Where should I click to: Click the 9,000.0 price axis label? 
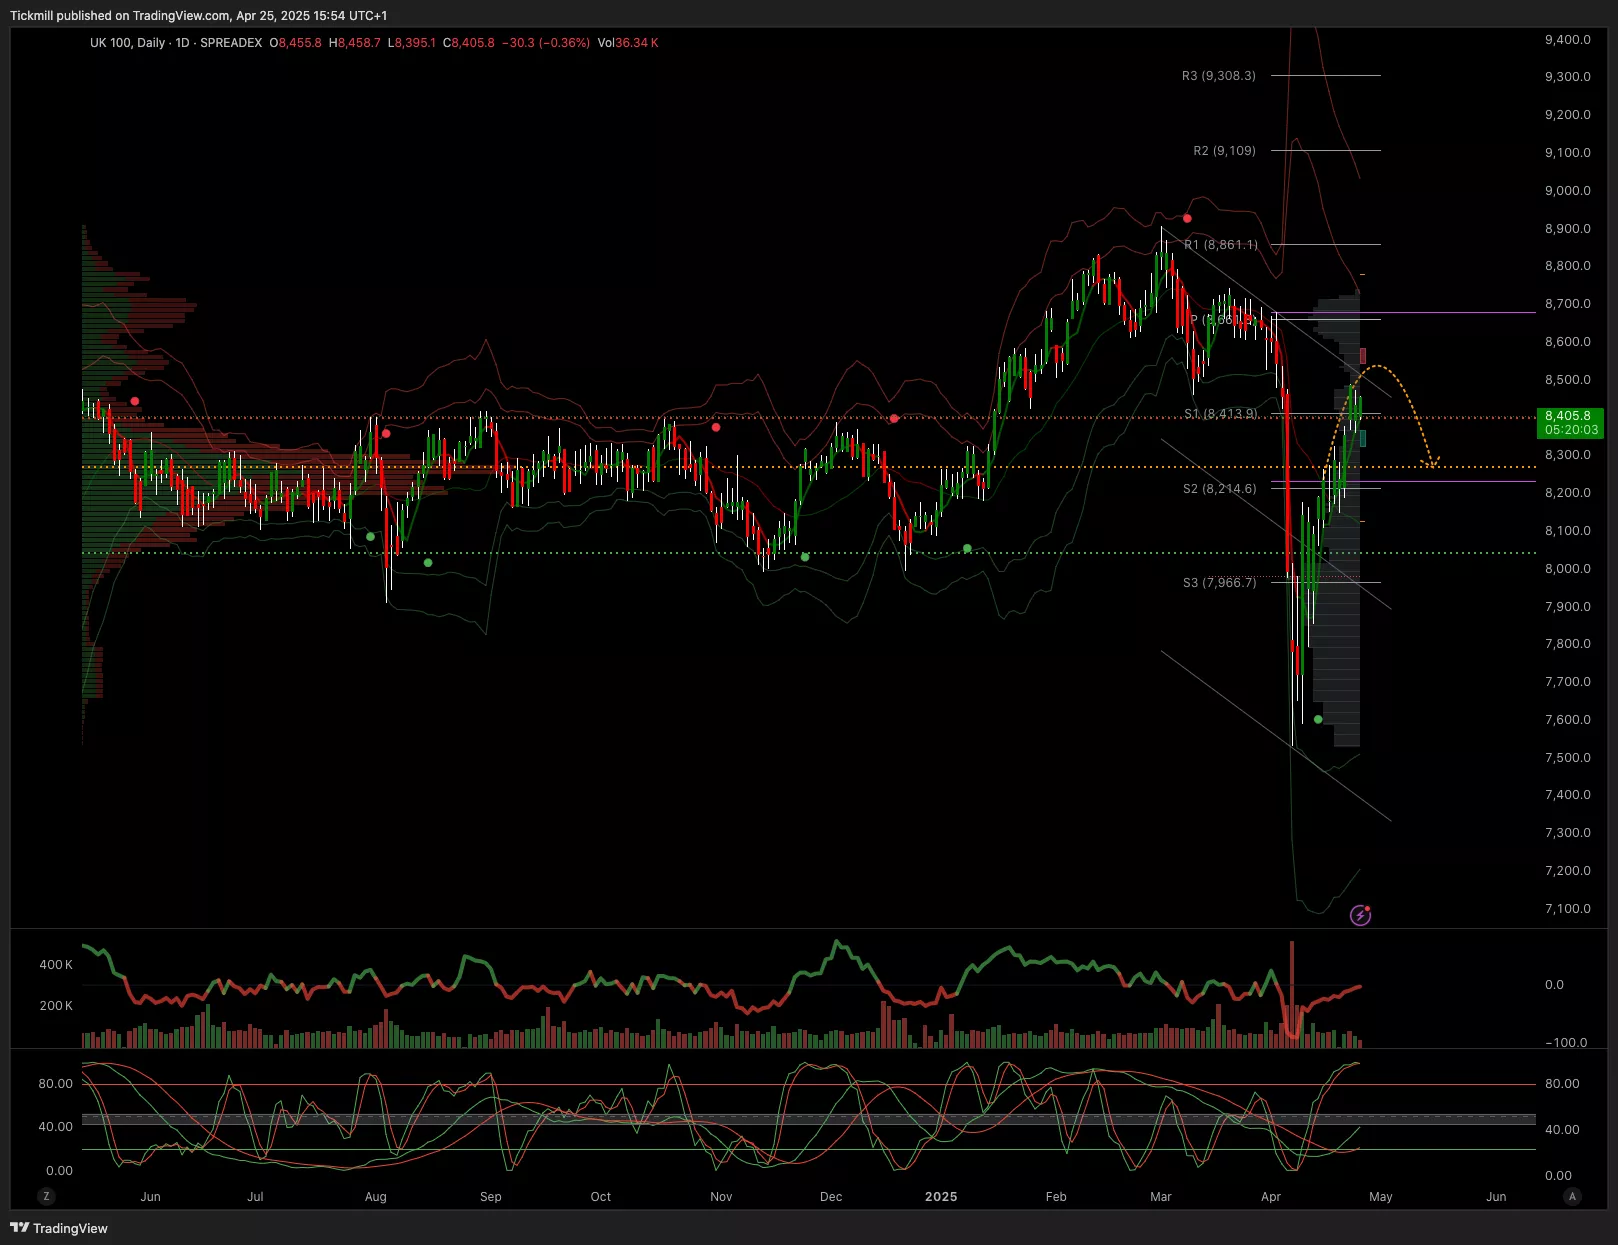click(1567, 191)
